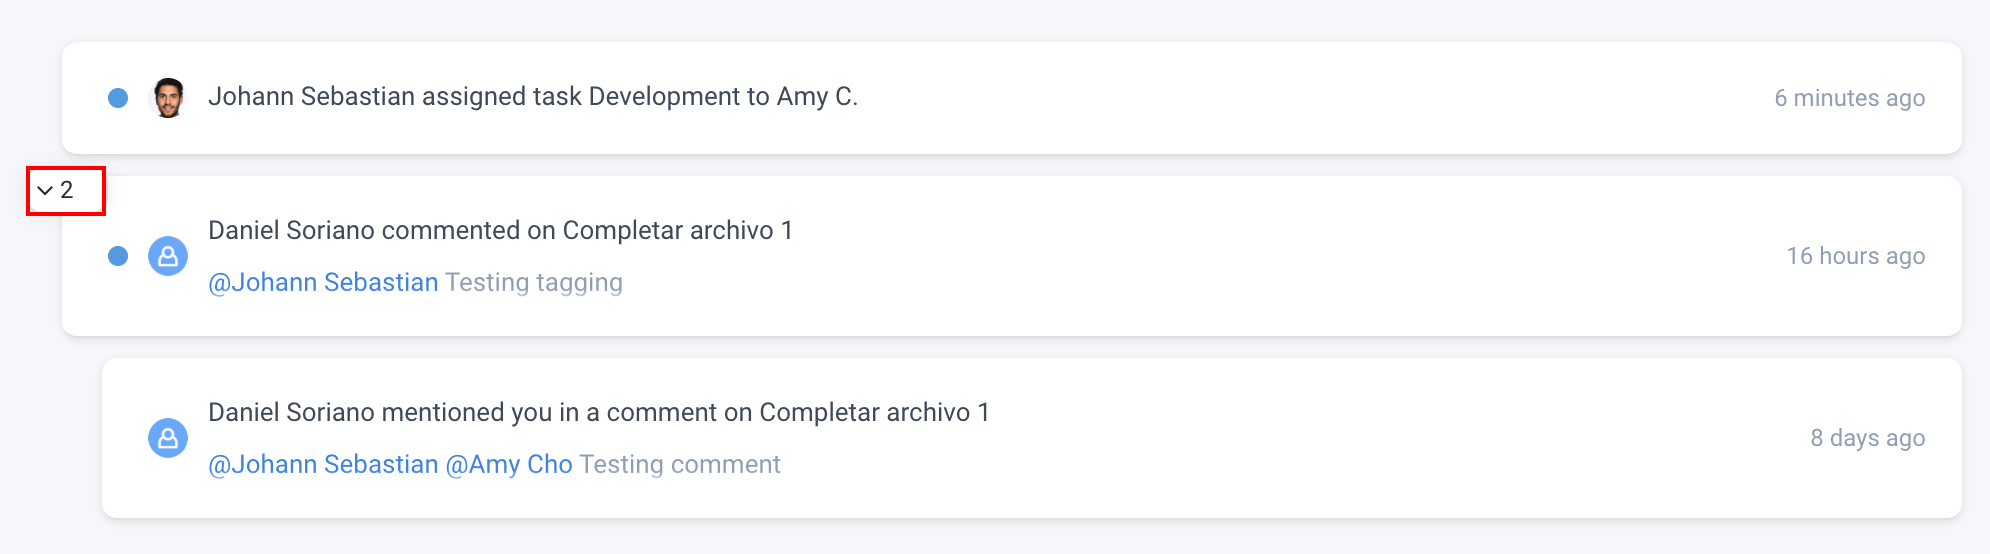The image size is (1990, 554).
Task: Click the downward chevron arrow beside 2
Action: [x=45, y=190]
